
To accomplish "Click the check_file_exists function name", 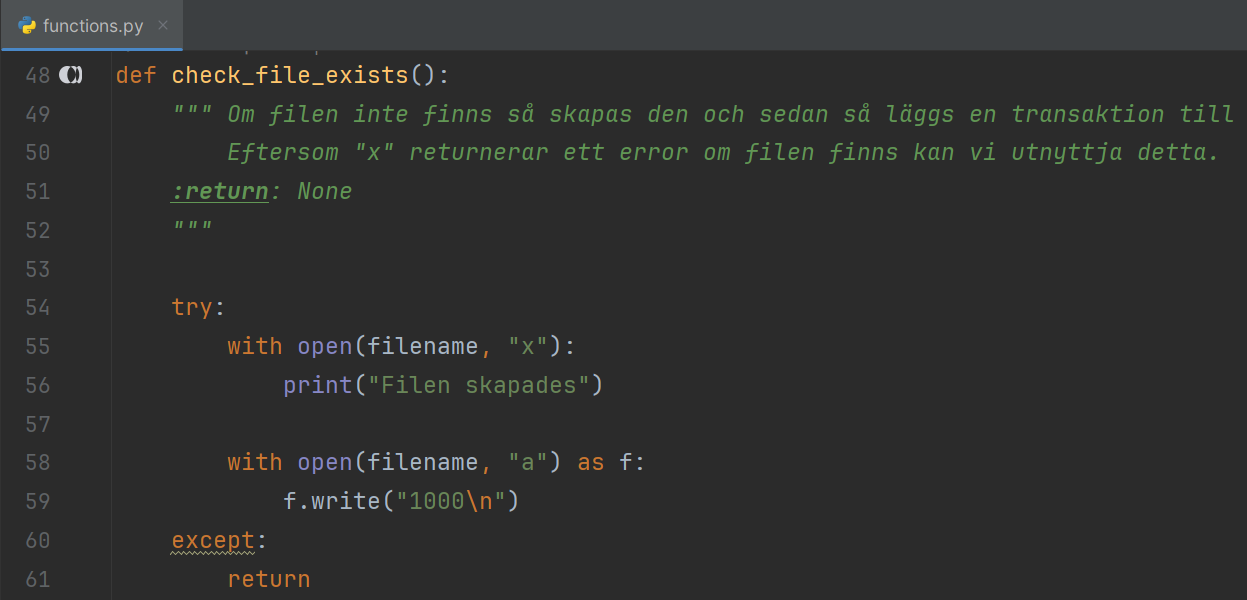I will tap(290, 75).
